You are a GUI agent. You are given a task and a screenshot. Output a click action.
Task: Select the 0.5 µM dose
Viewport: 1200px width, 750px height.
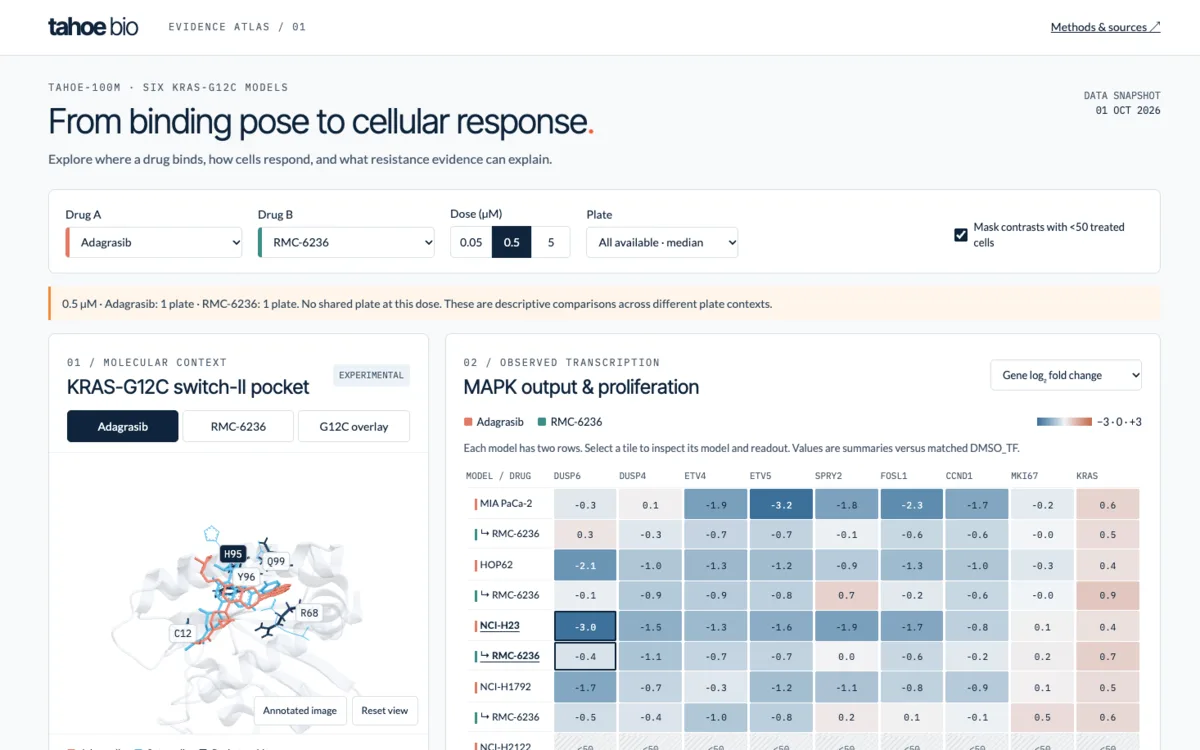pos(511,242)
